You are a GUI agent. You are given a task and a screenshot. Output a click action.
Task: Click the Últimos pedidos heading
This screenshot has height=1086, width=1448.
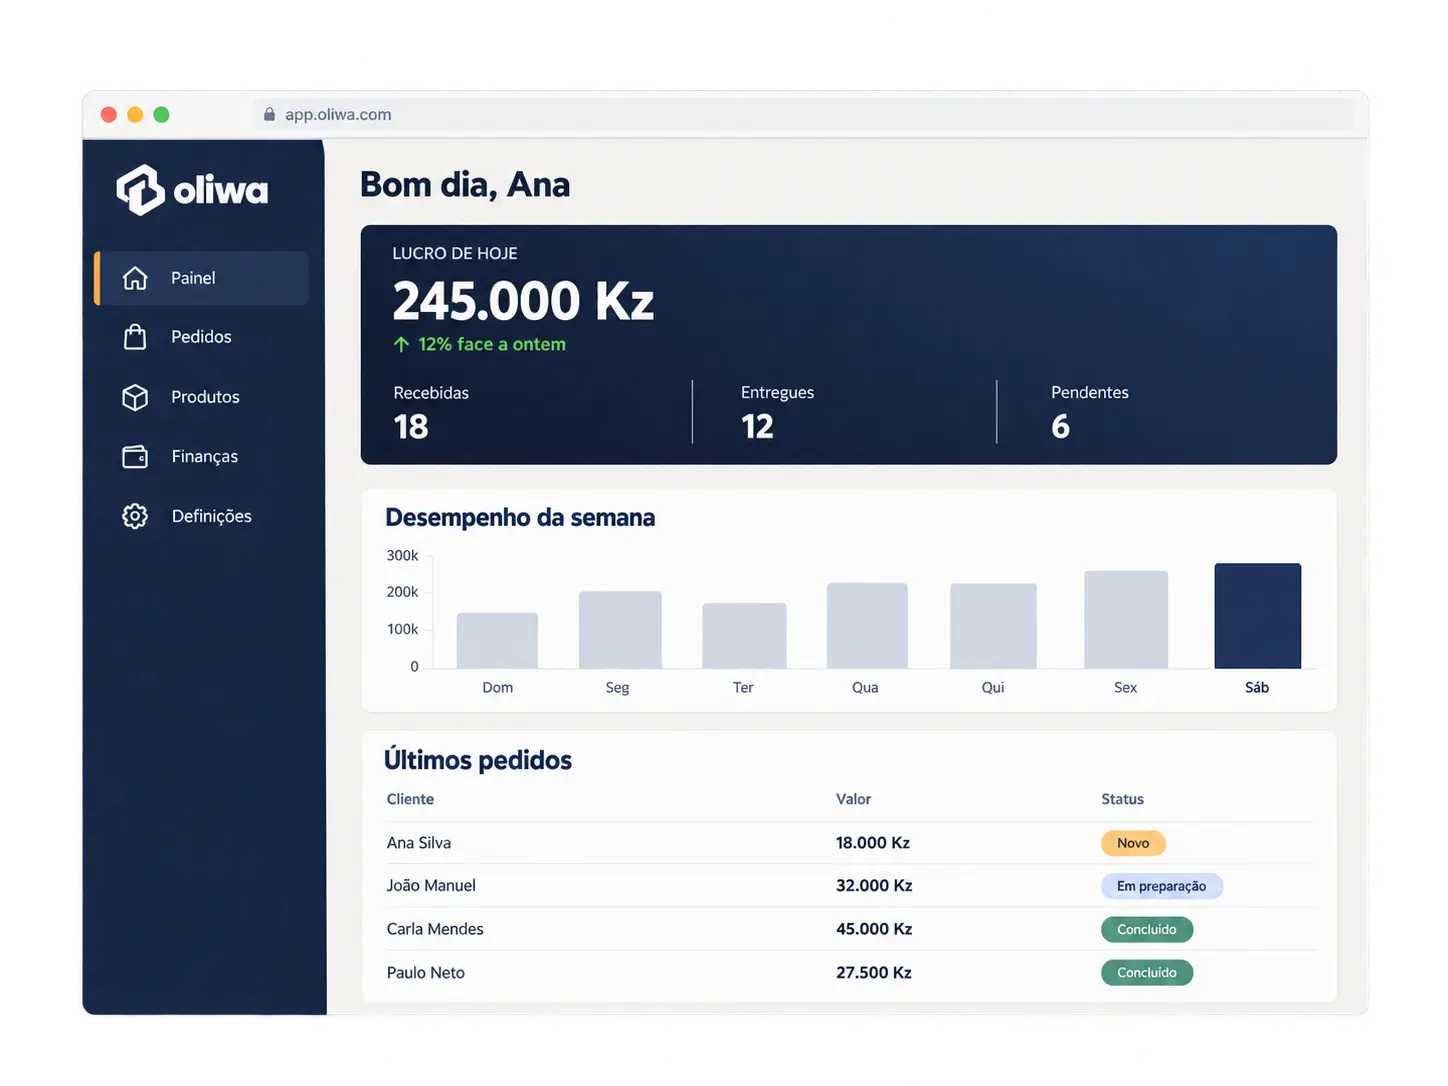478,760
